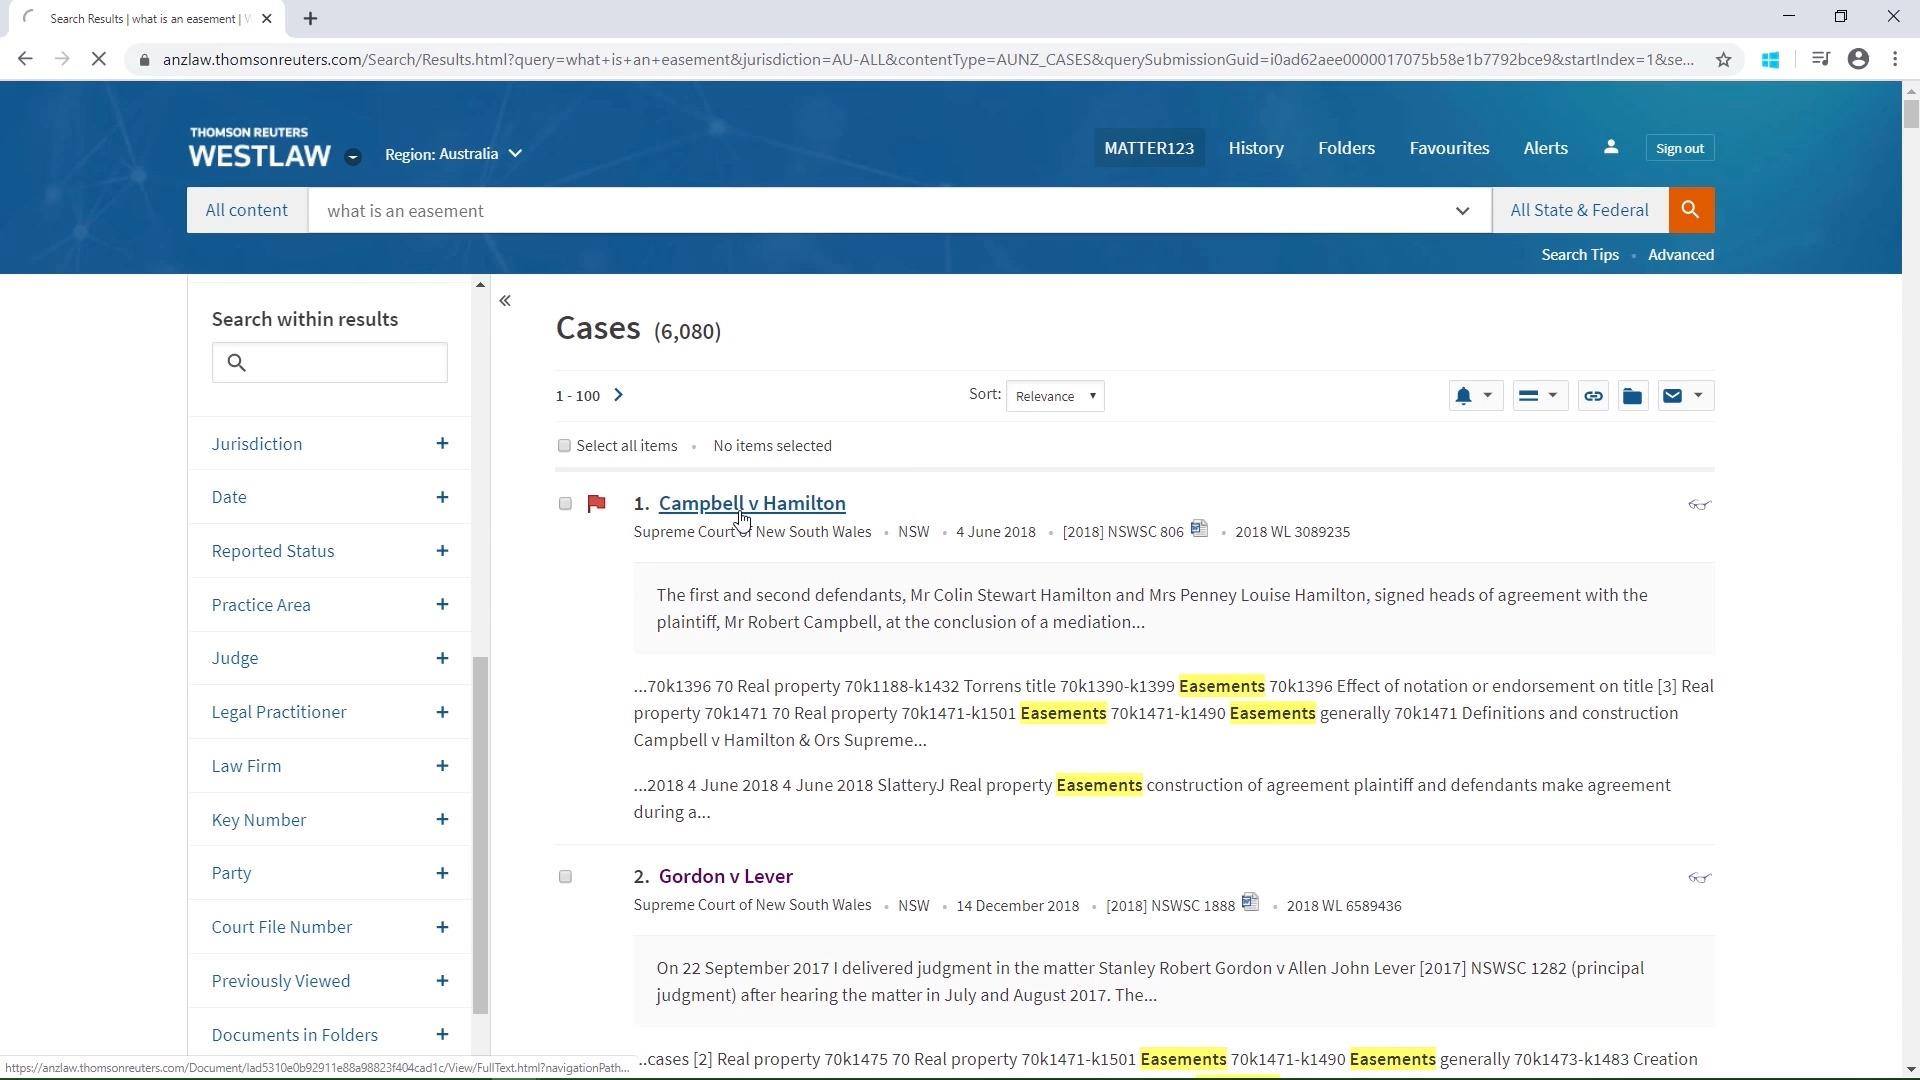Open the email delivery menu
The height and width of the screenshot is (1080, 1920).
pyautogui.click(x=1685, y=396)
